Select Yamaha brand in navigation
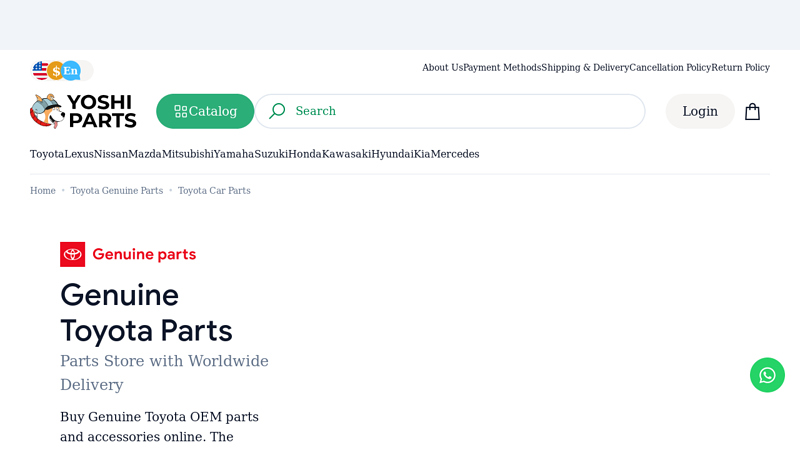Screen dimensions: 800x450 coord(234,154)
